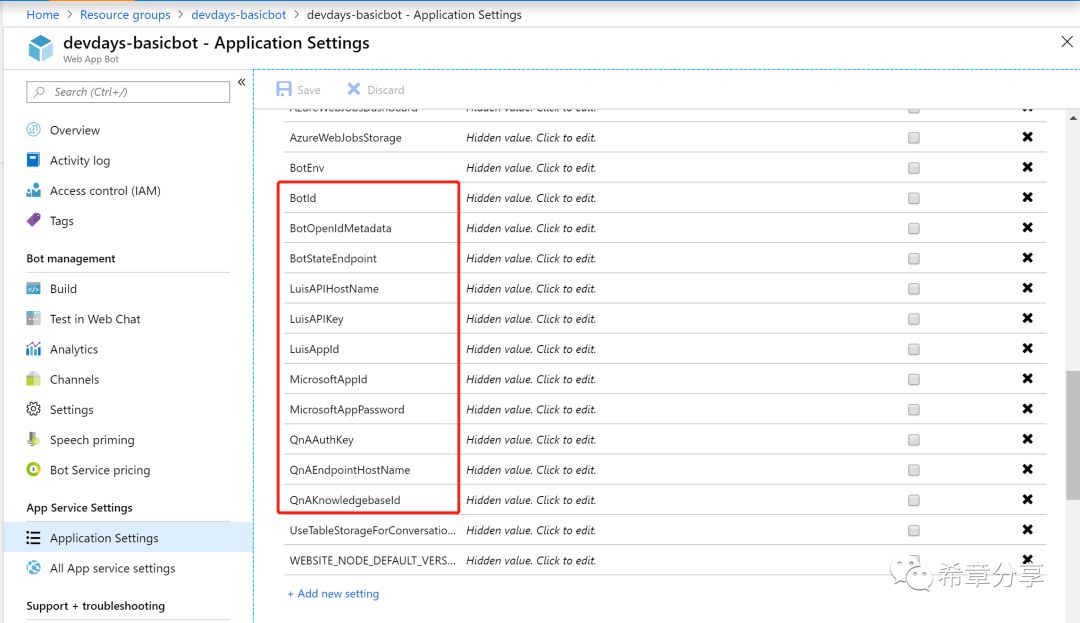Click the Activity log icon
Screen dimensions: 1080x623
(x=33, y=160)
